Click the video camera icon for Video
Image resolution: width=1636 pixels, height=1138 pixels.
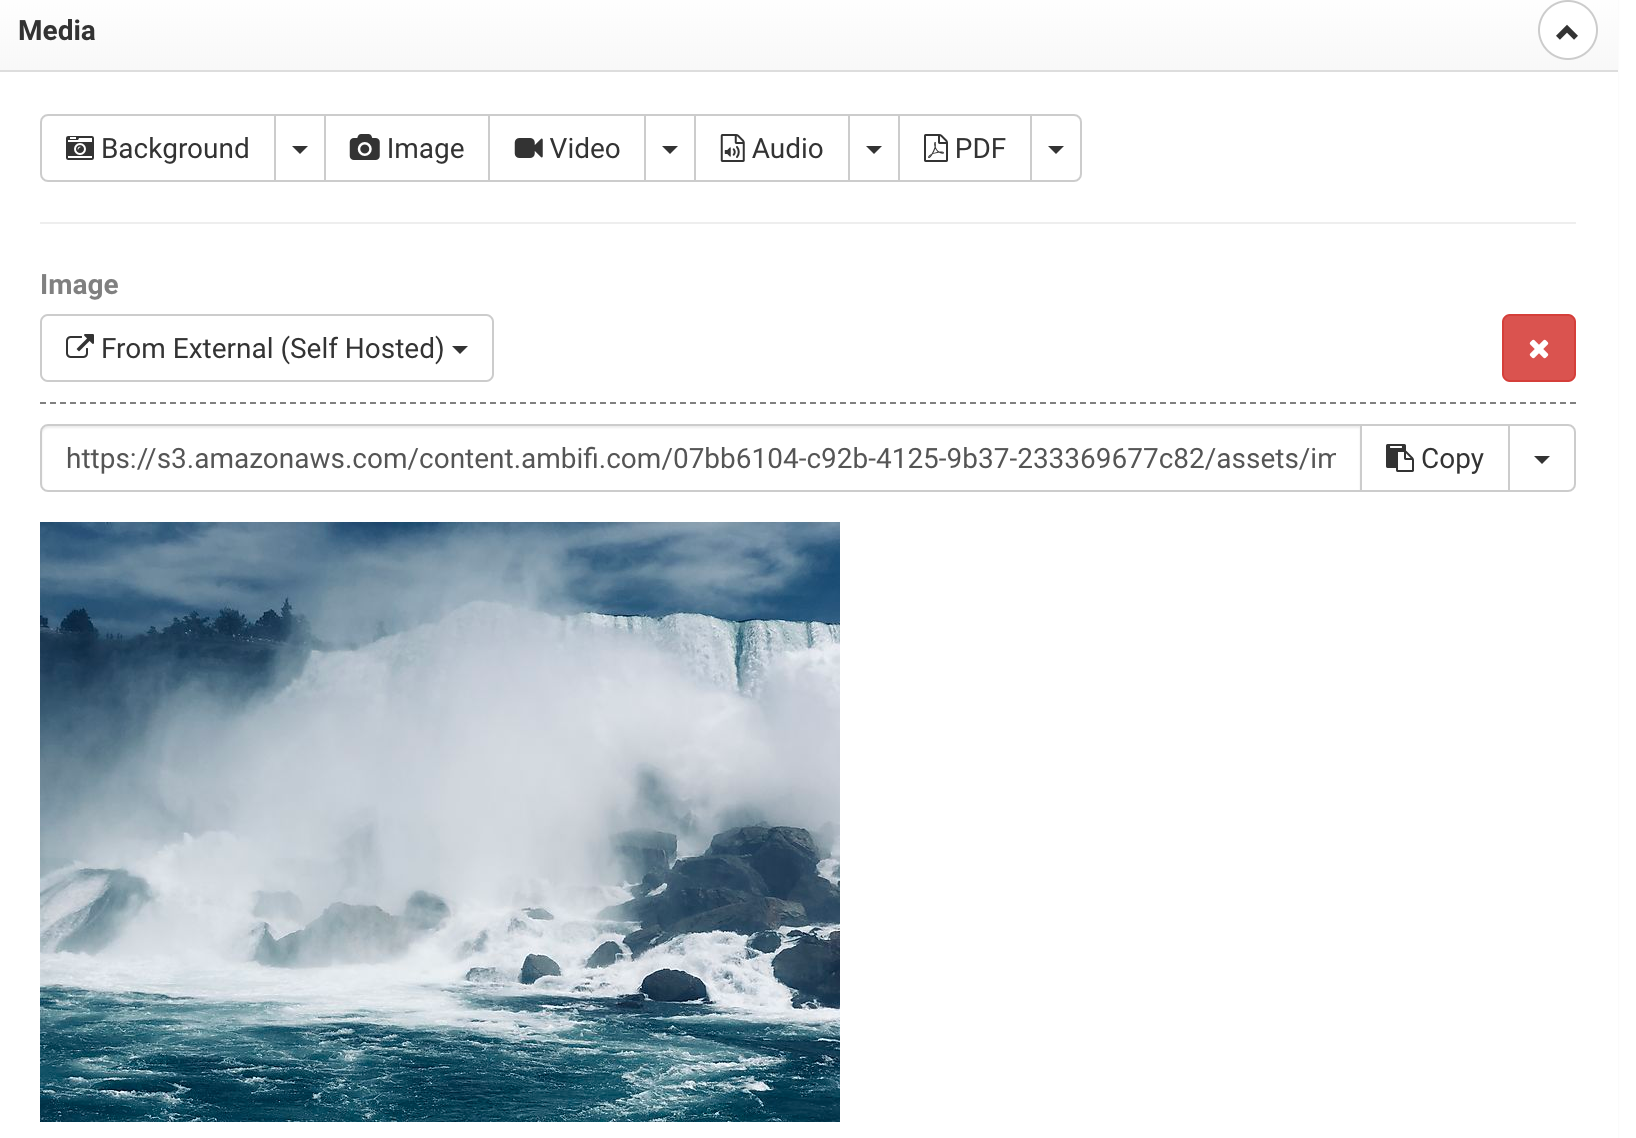pyautogui.click(x=528, y=148)
